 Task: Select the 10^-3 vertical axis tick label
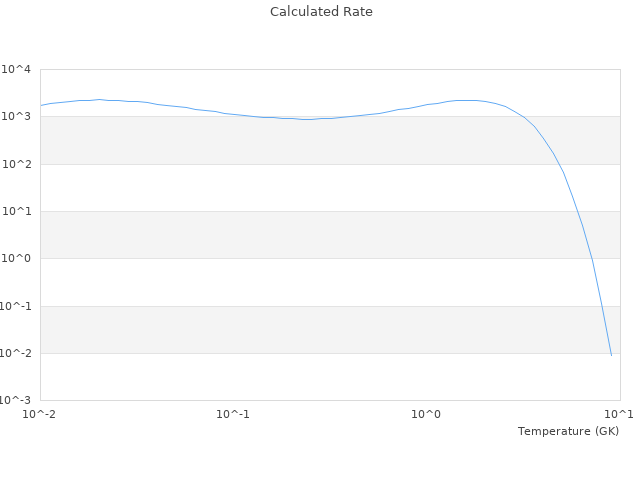tap(15, 400)
